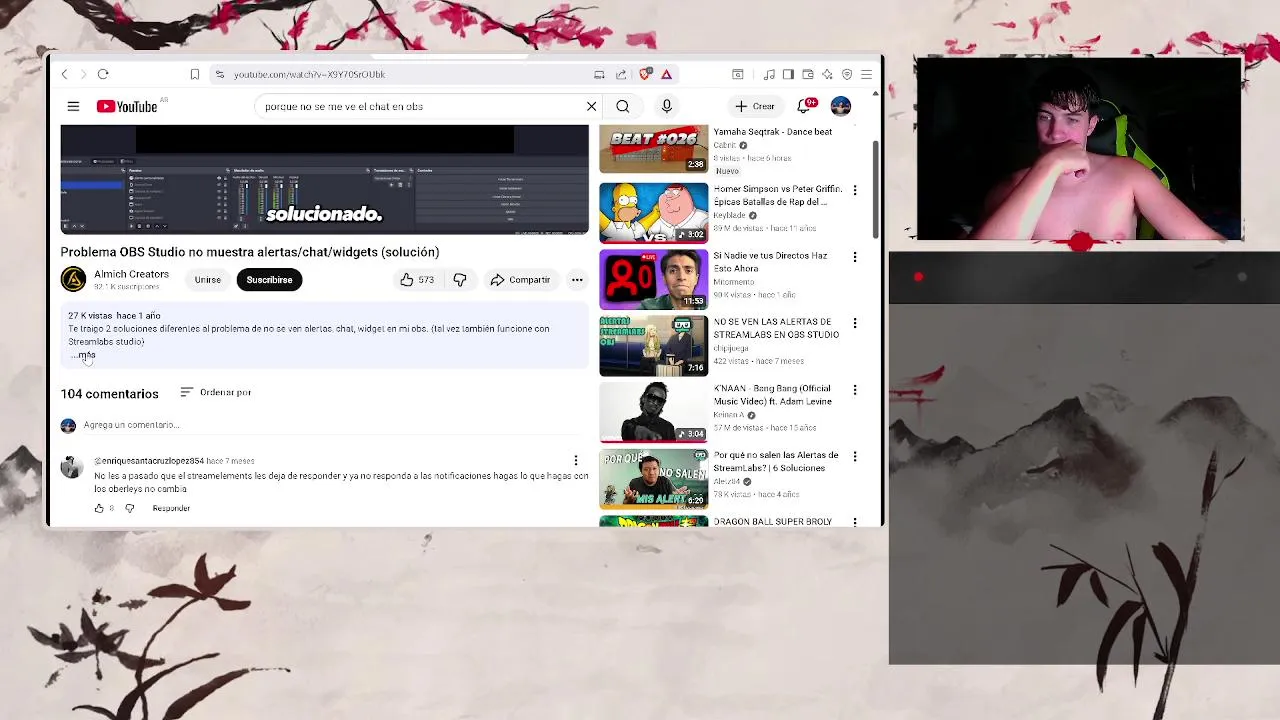This screenshot has height=720, width=1280.
Task: Open Brave Shields lion icon
Action: pos(646,74)
